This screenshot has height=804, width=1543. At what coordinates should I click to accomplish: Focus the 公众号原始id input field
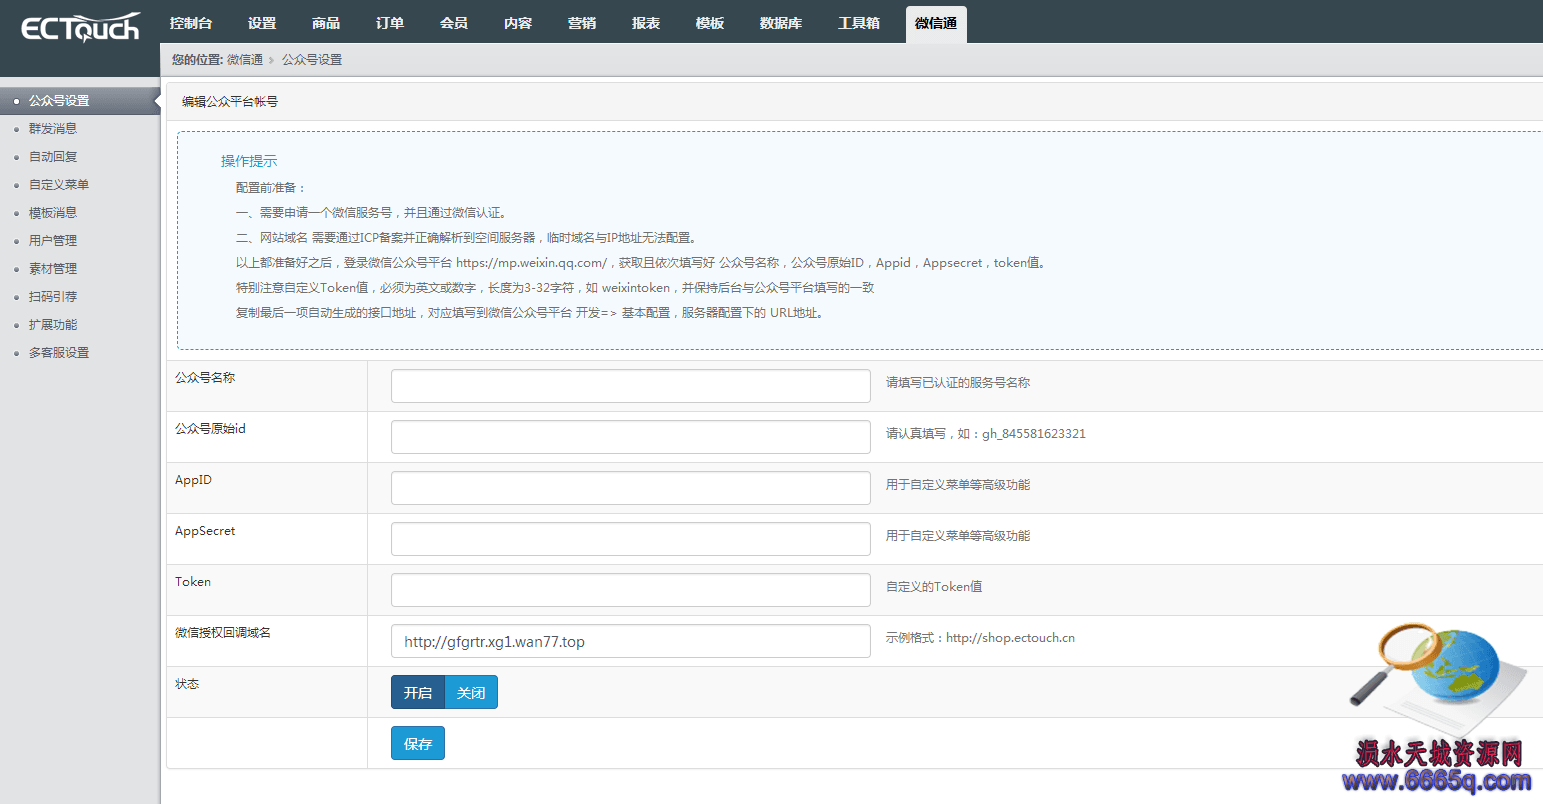tap(631, 437)
